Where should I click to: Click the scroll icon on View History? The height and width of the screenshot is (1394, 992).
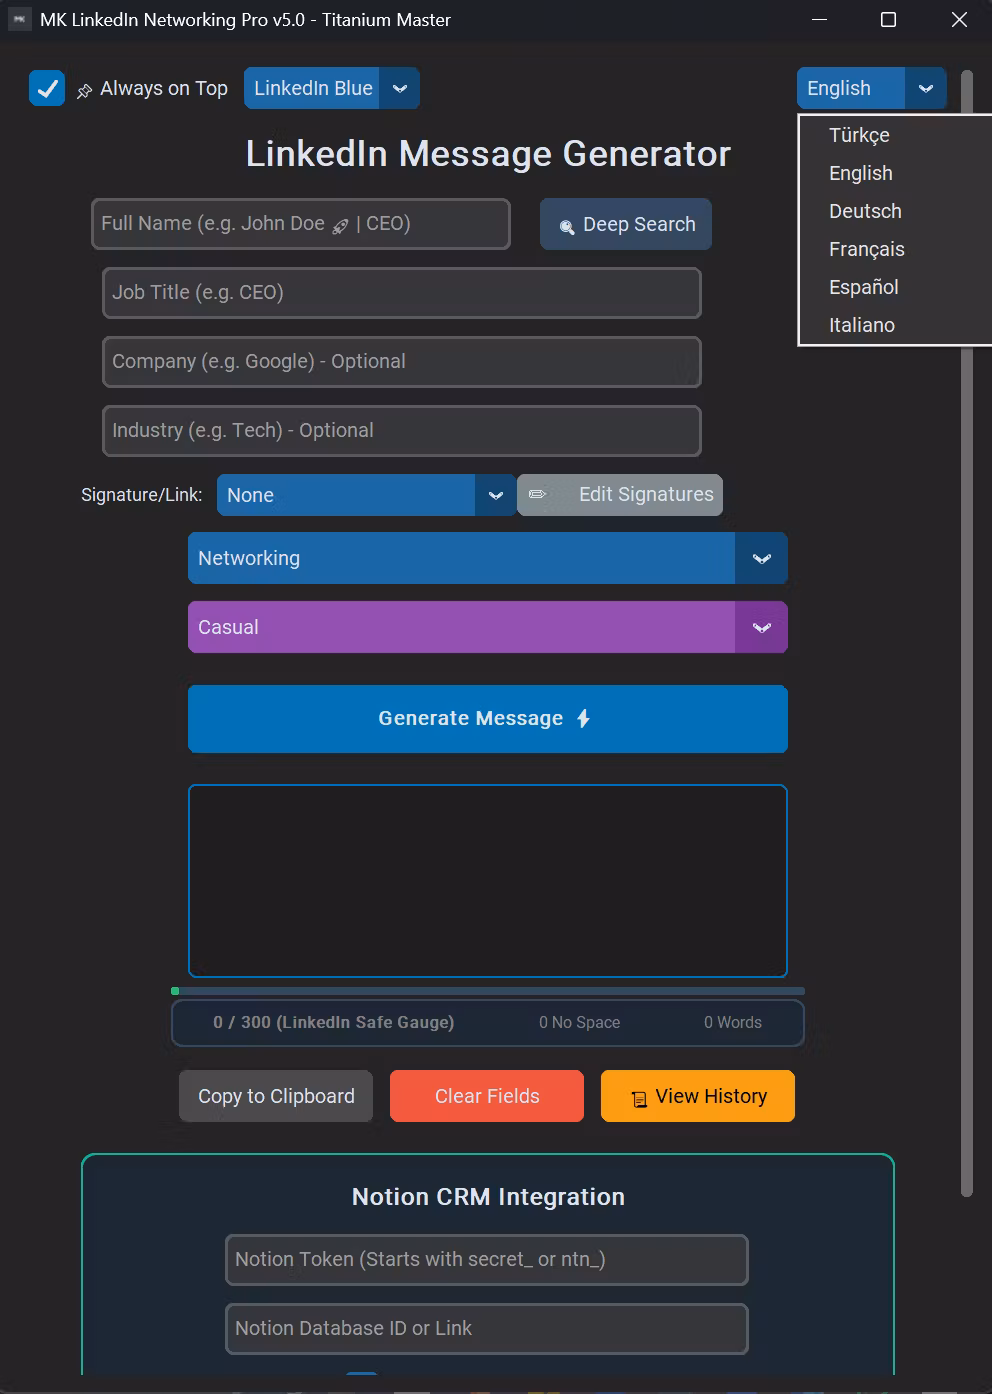click(x=639, y=1099)
